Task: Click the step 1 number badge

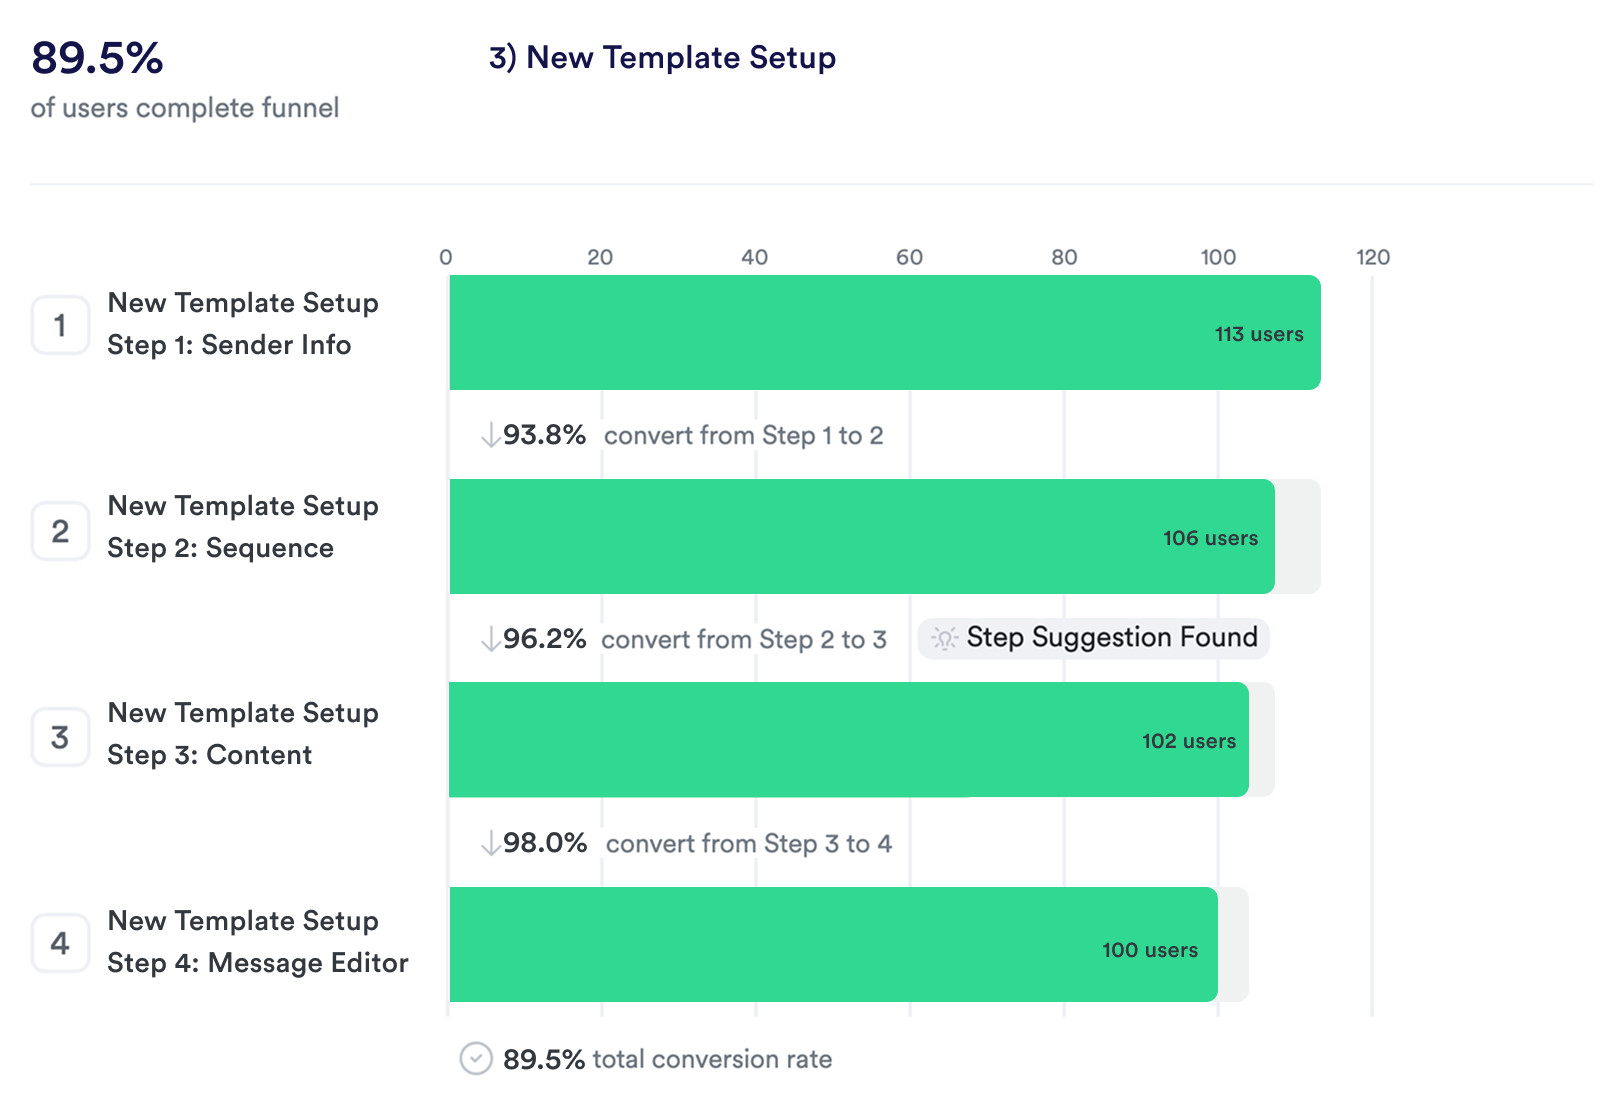Action: tap(60, 325)
